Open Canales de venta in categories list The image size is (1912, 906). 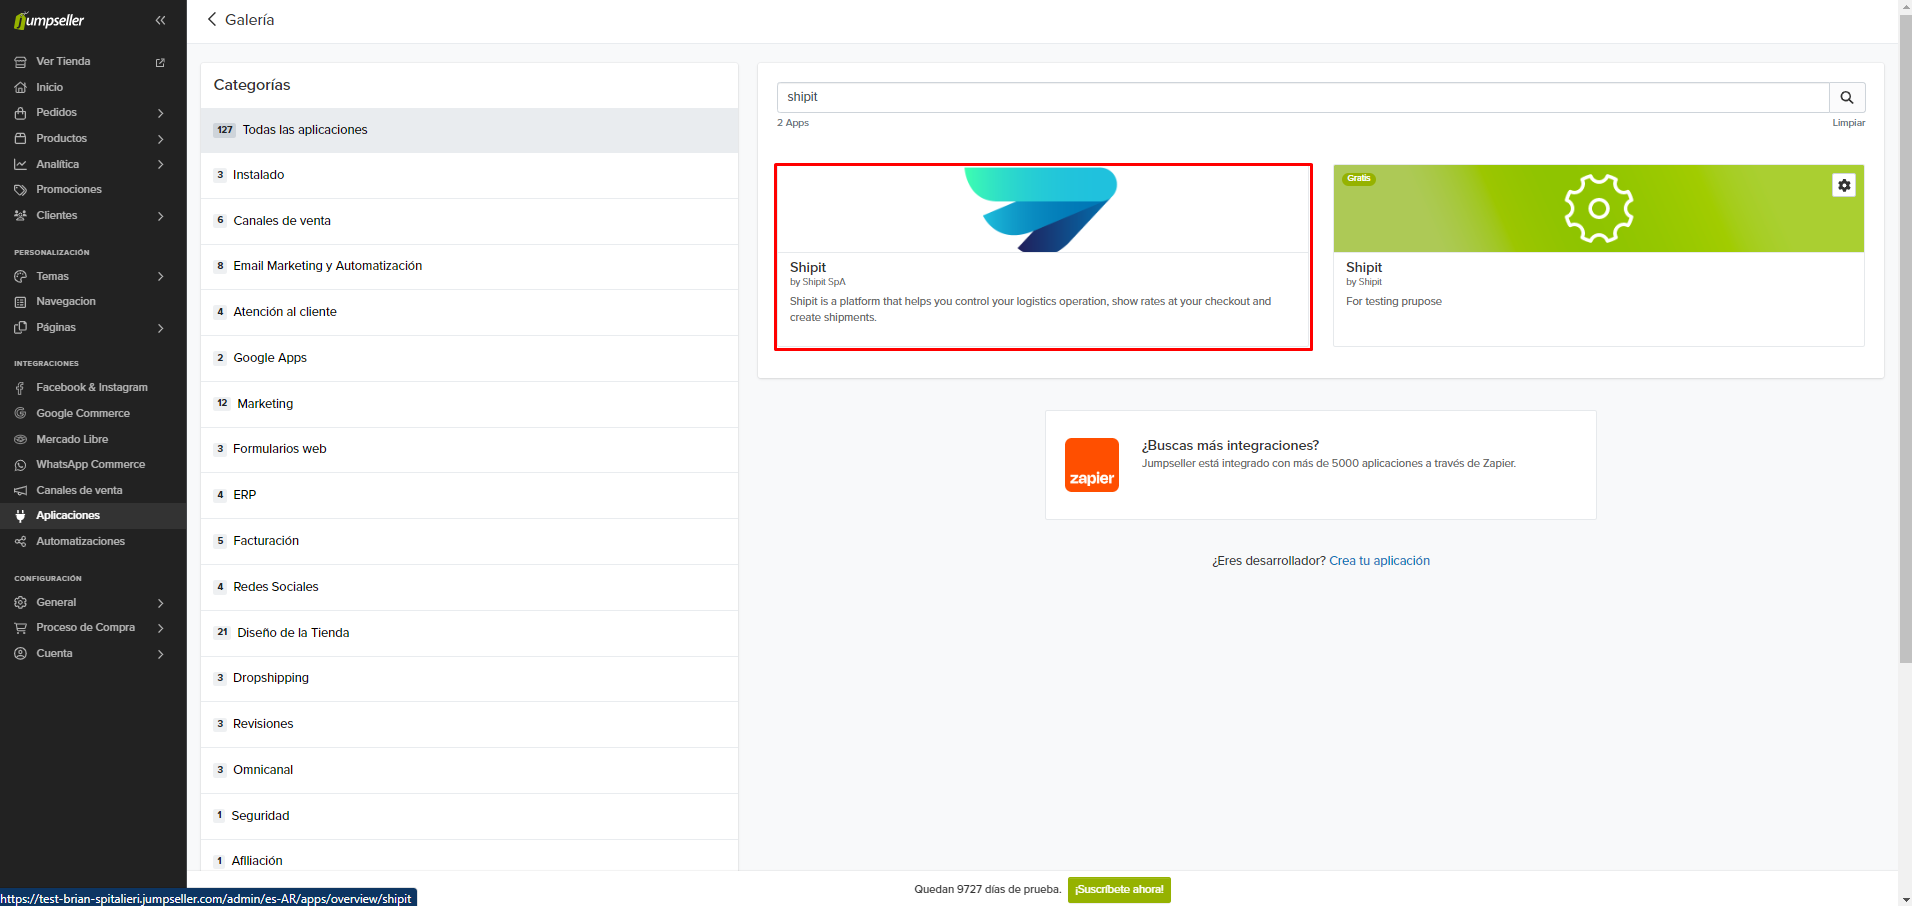coord(469,221)
